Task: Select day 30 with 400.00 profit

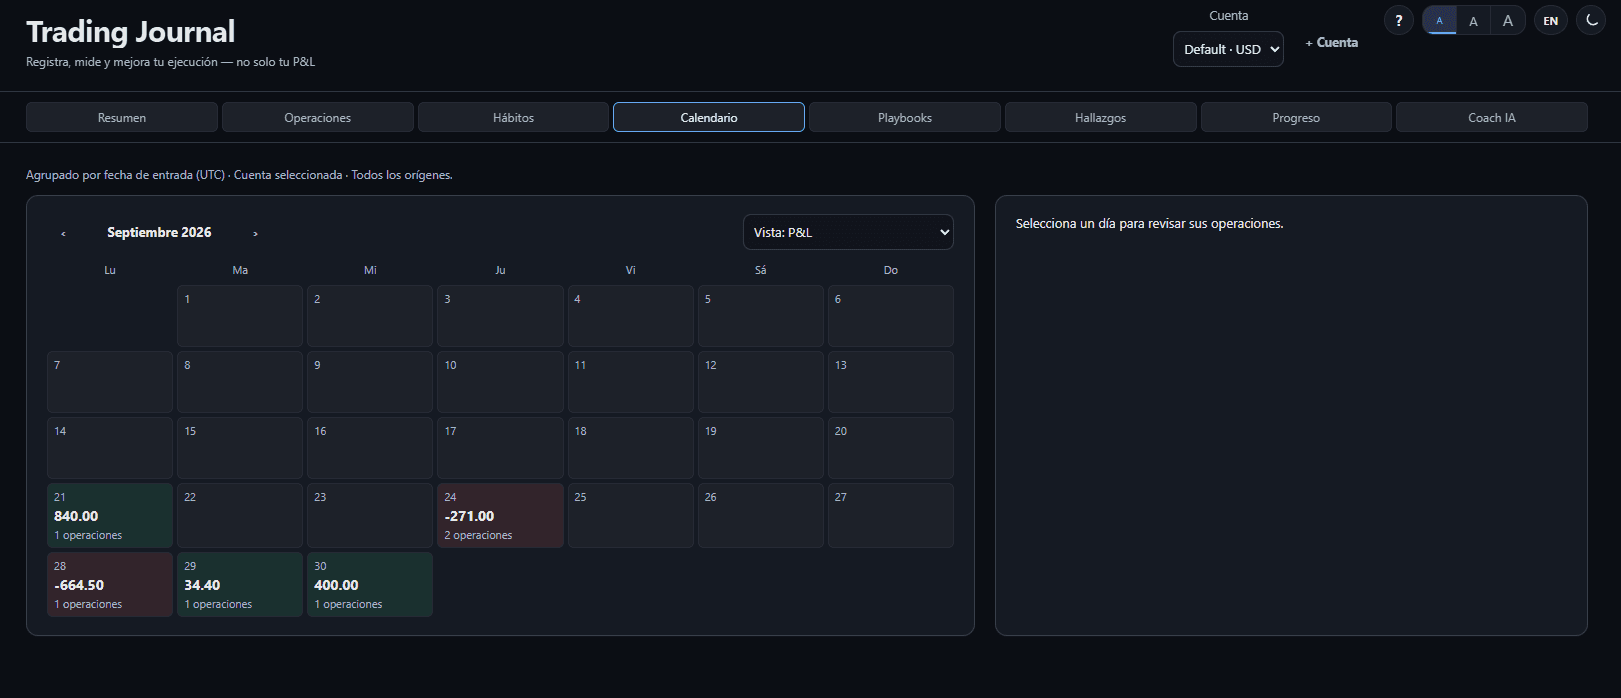Action: point(370,585)
